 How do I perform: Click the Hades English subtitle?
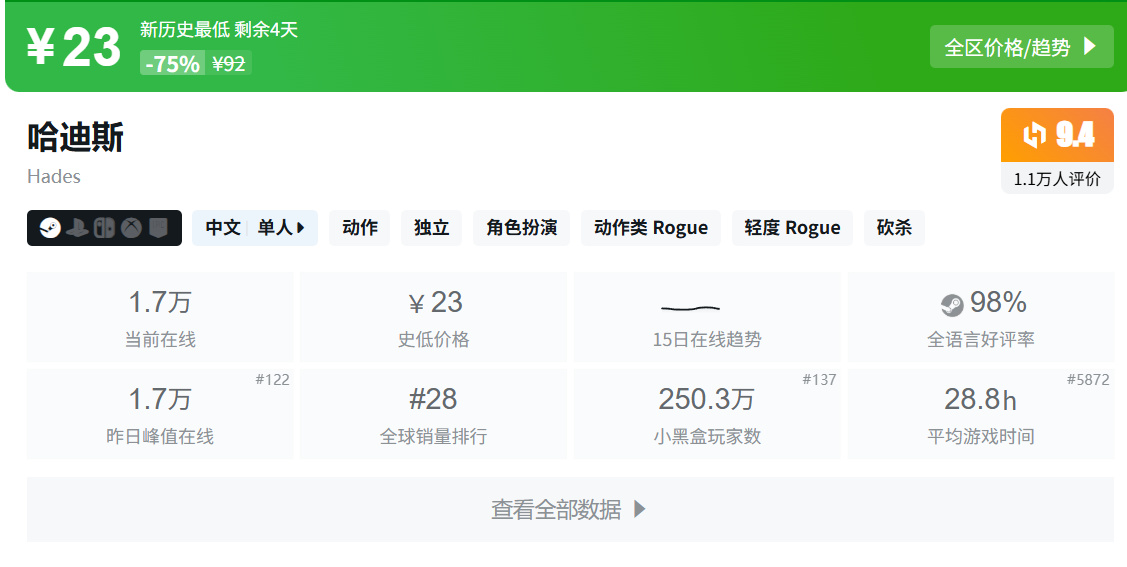click(x=54, y=177)
